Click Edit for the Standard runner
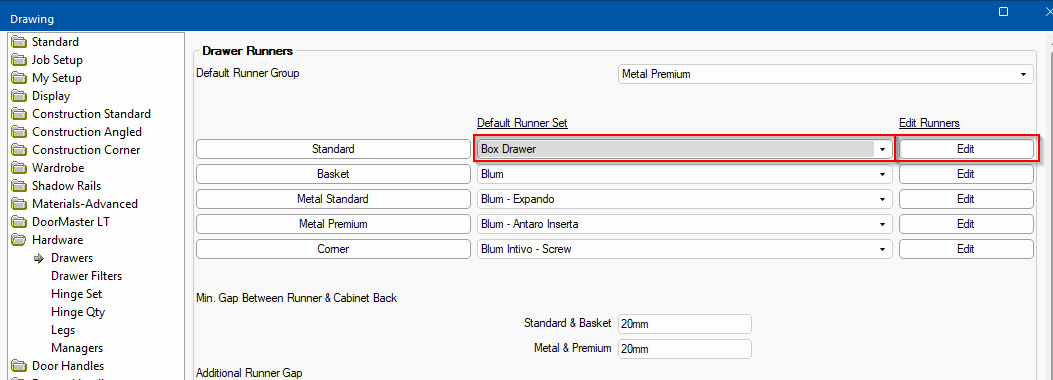Viewport: 1053px width, 380px height. [x=966, y=149]
